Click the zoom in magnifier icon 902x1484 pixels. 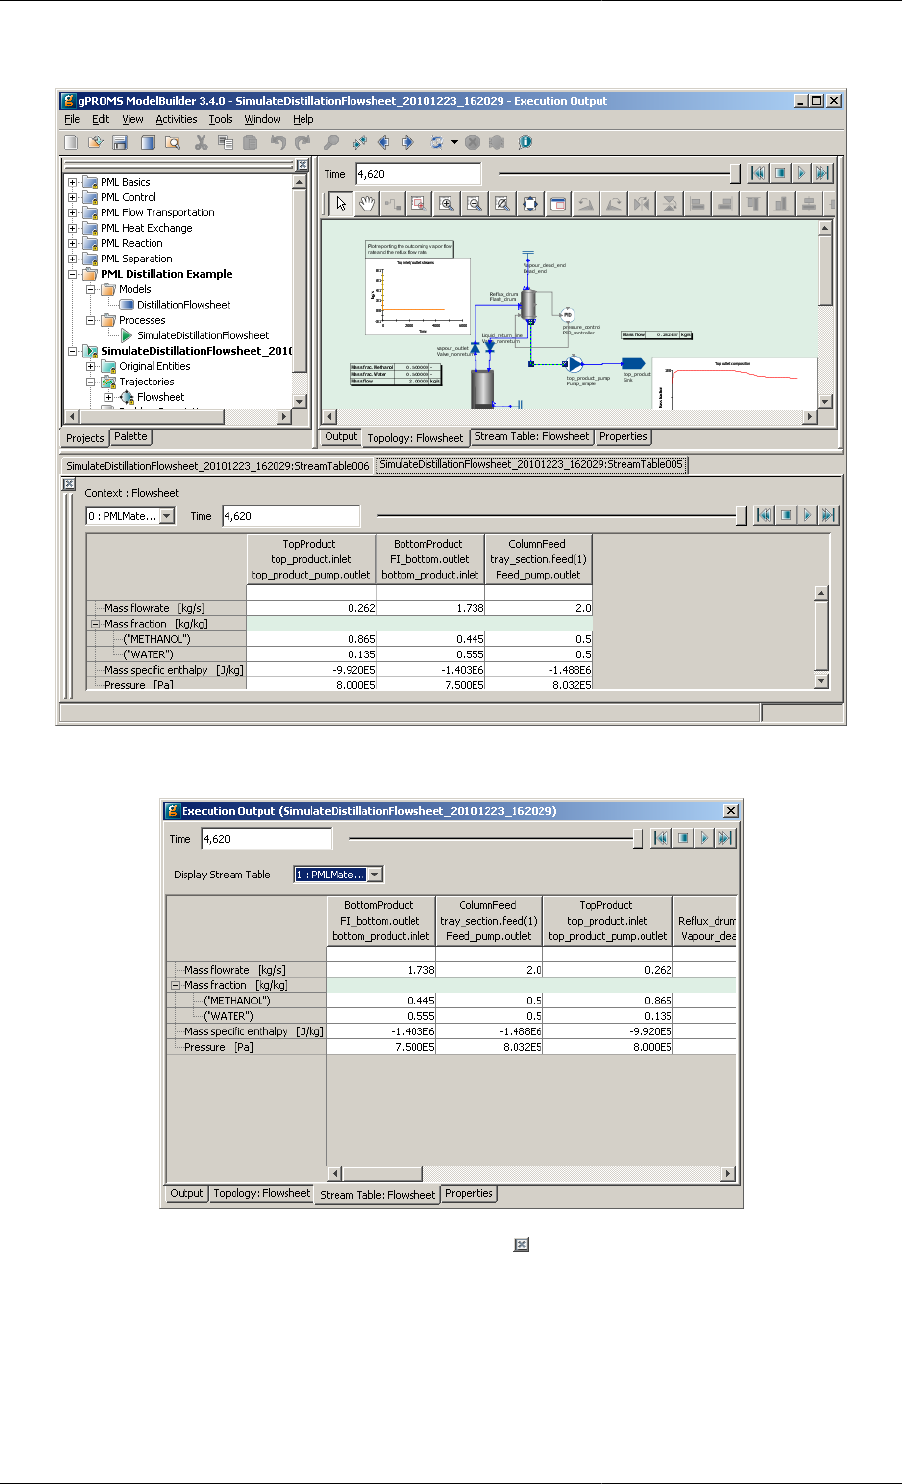tap(447, 204)
